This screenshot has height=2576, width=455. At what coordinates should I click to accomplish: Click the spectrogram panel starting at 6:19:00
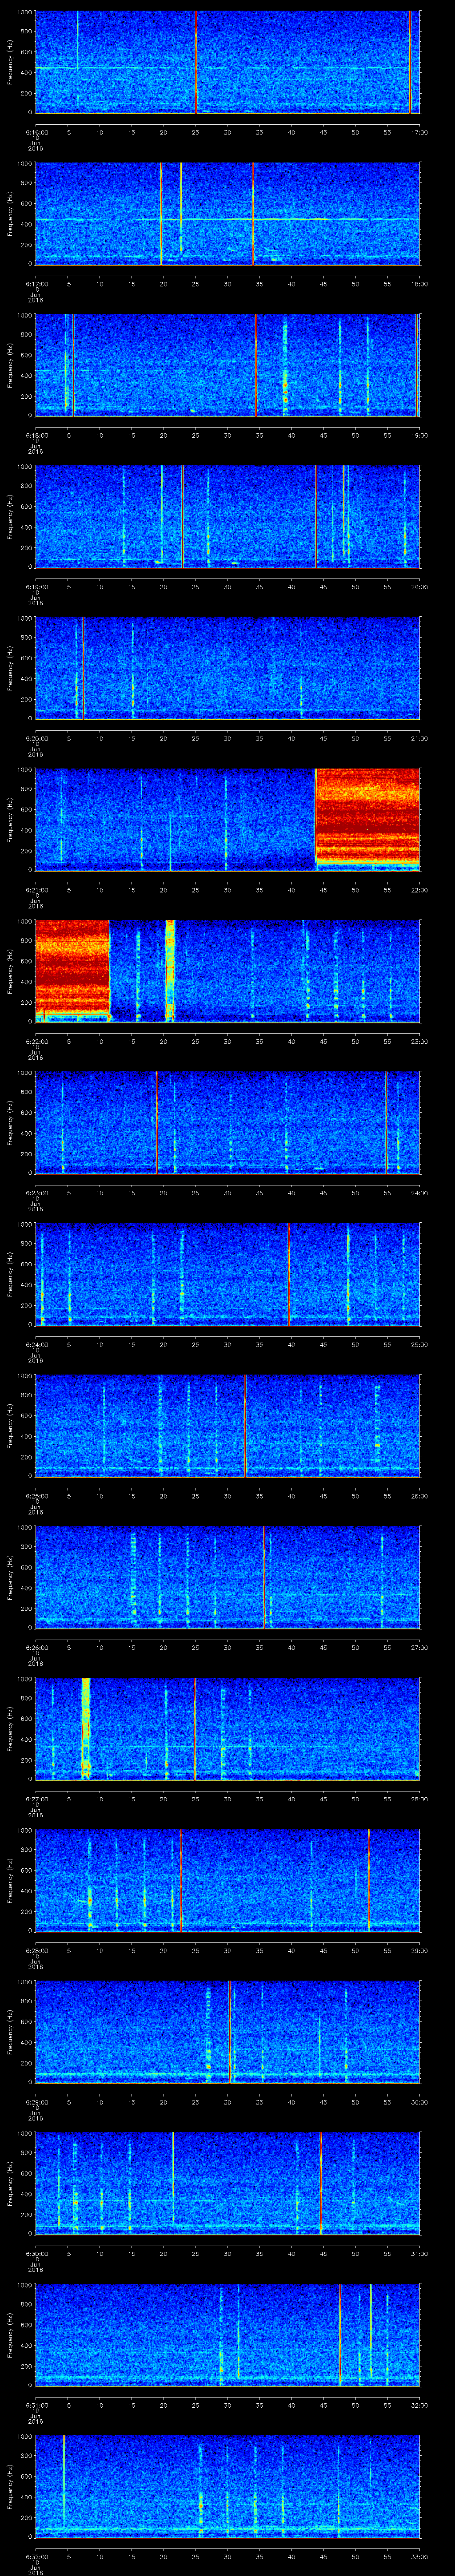227,517
